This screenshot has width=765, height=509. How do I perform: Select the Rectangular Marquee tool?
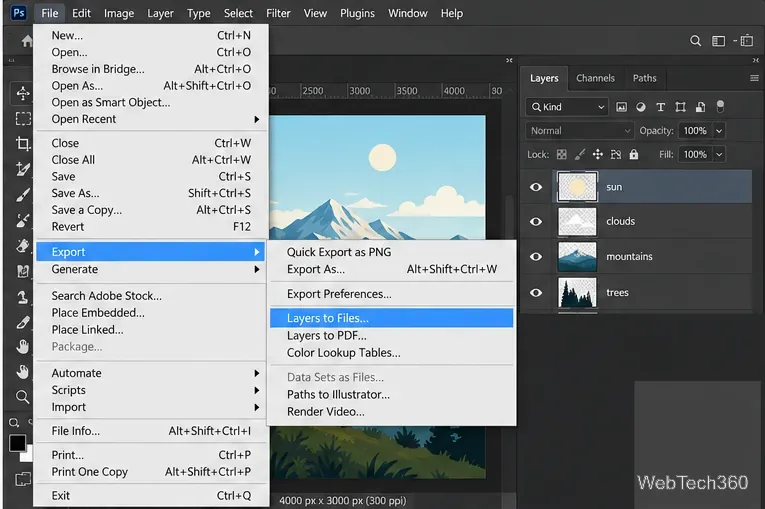click(x=22, y=119)
